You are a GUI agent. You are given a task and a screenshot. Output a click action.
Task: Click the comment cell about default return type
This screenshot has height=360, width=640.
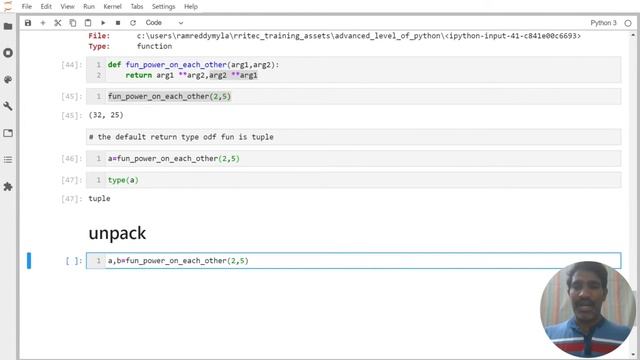click(x=353, y=137)
